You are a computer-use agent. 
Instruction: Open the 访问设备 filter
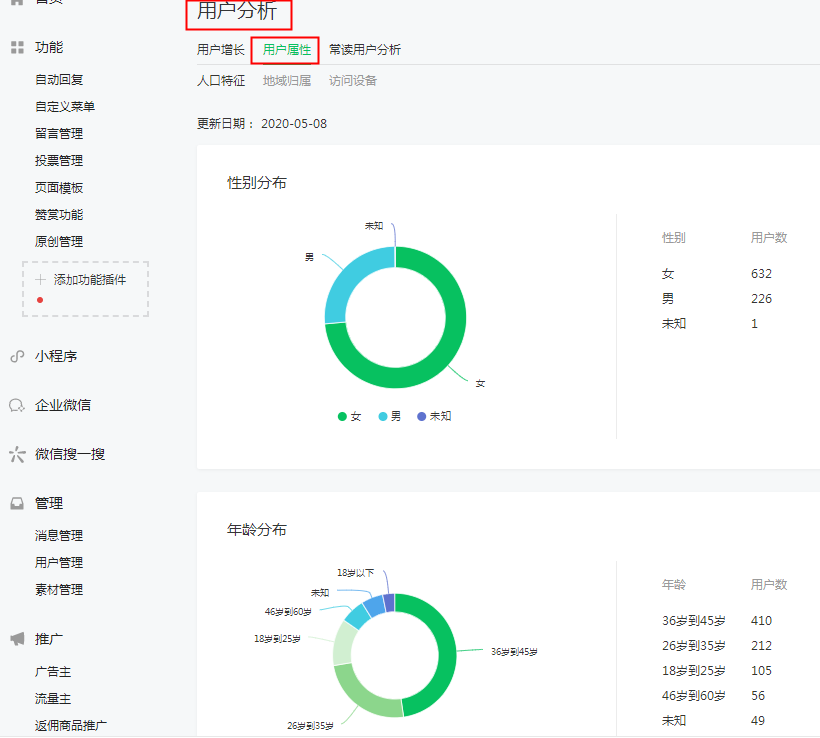click(352, 81)
